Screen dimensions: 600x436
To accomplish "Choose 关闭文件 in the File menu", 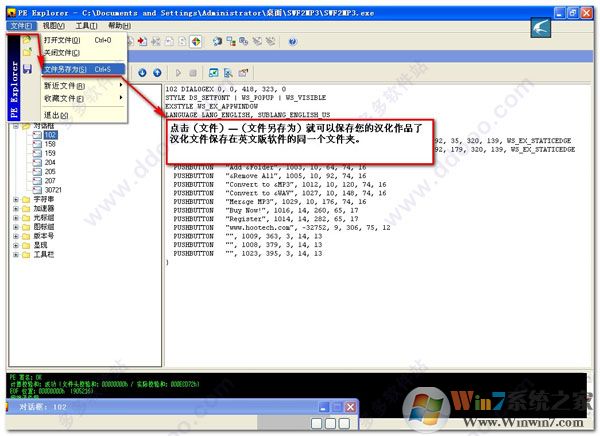I will (62, 51).
